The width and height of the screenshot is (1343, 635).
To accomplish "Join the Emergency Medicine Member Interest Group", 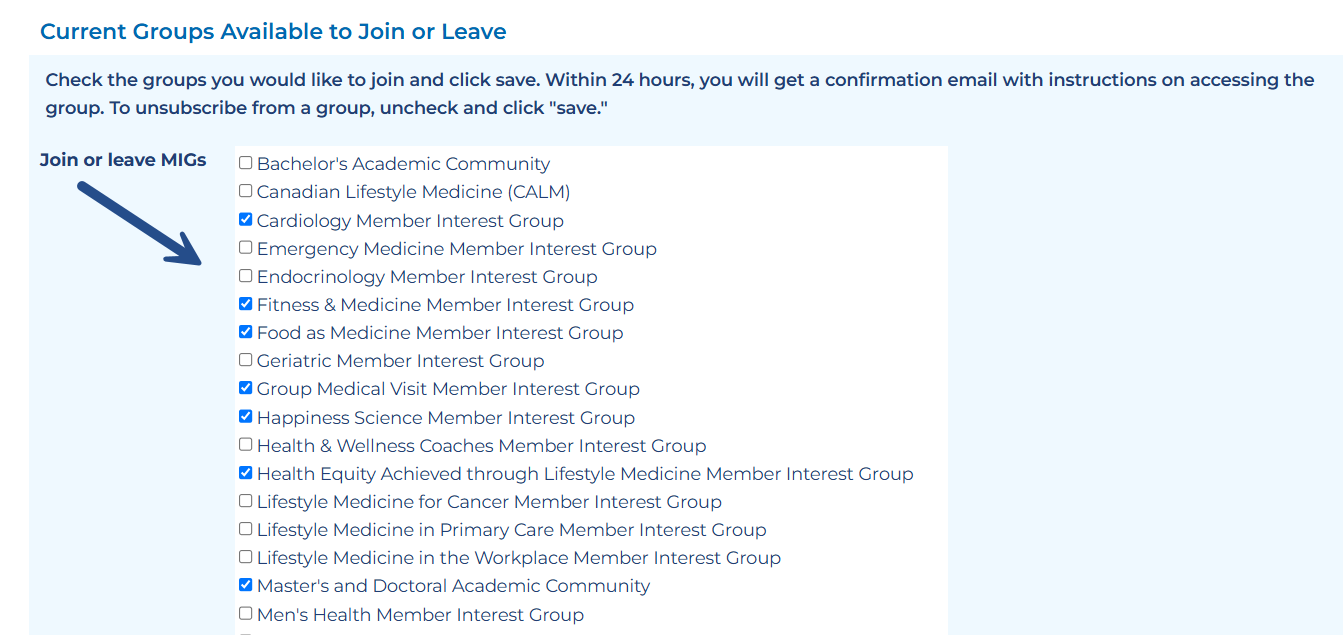I will 246,248.
